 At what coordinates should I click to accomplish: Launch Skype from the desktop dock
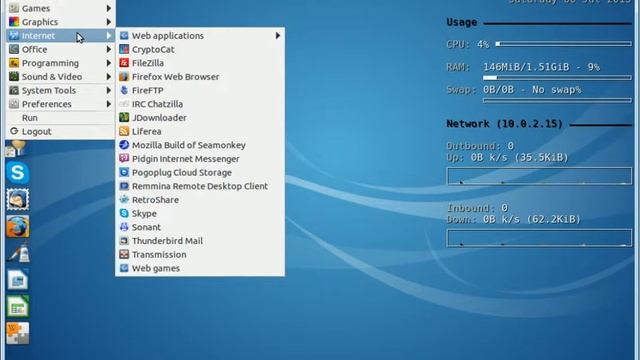coord(18,173)
